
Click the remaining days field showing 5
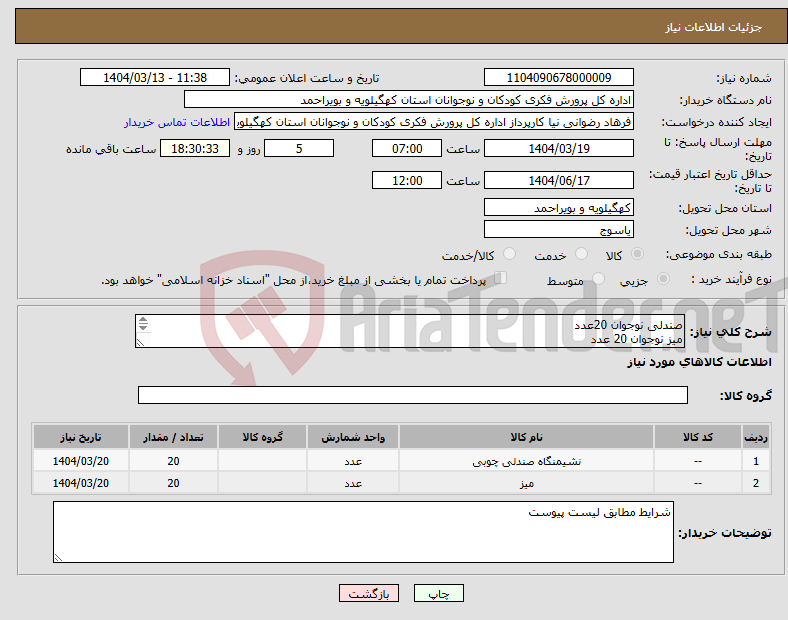(299, 148)
